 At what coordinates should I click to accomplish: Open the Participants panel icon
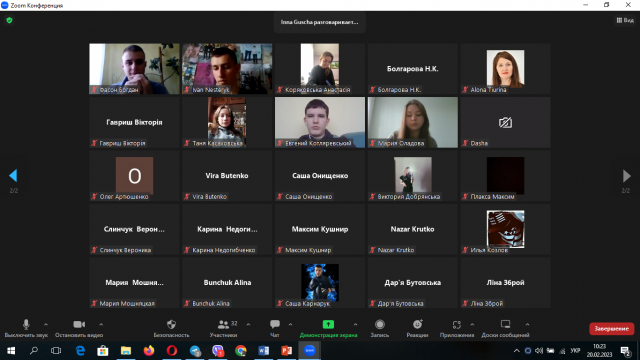[223, 324]
